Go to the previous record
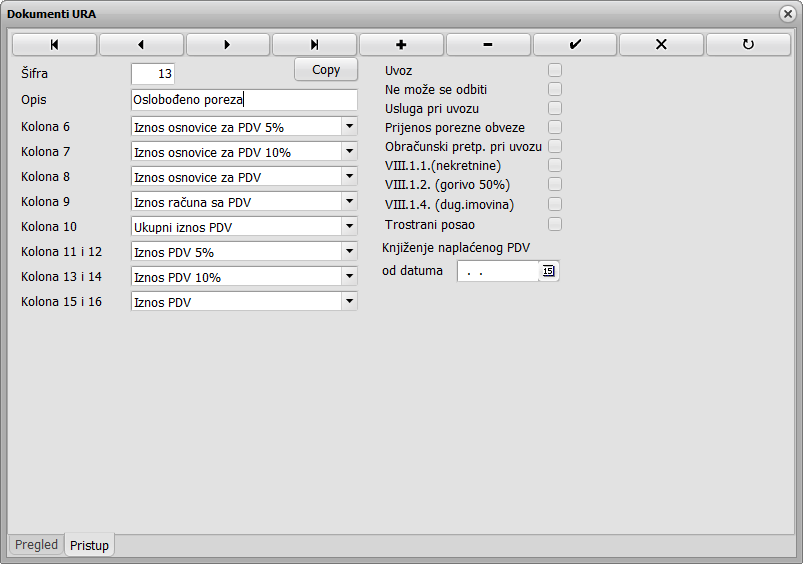 tap(141, 45)
